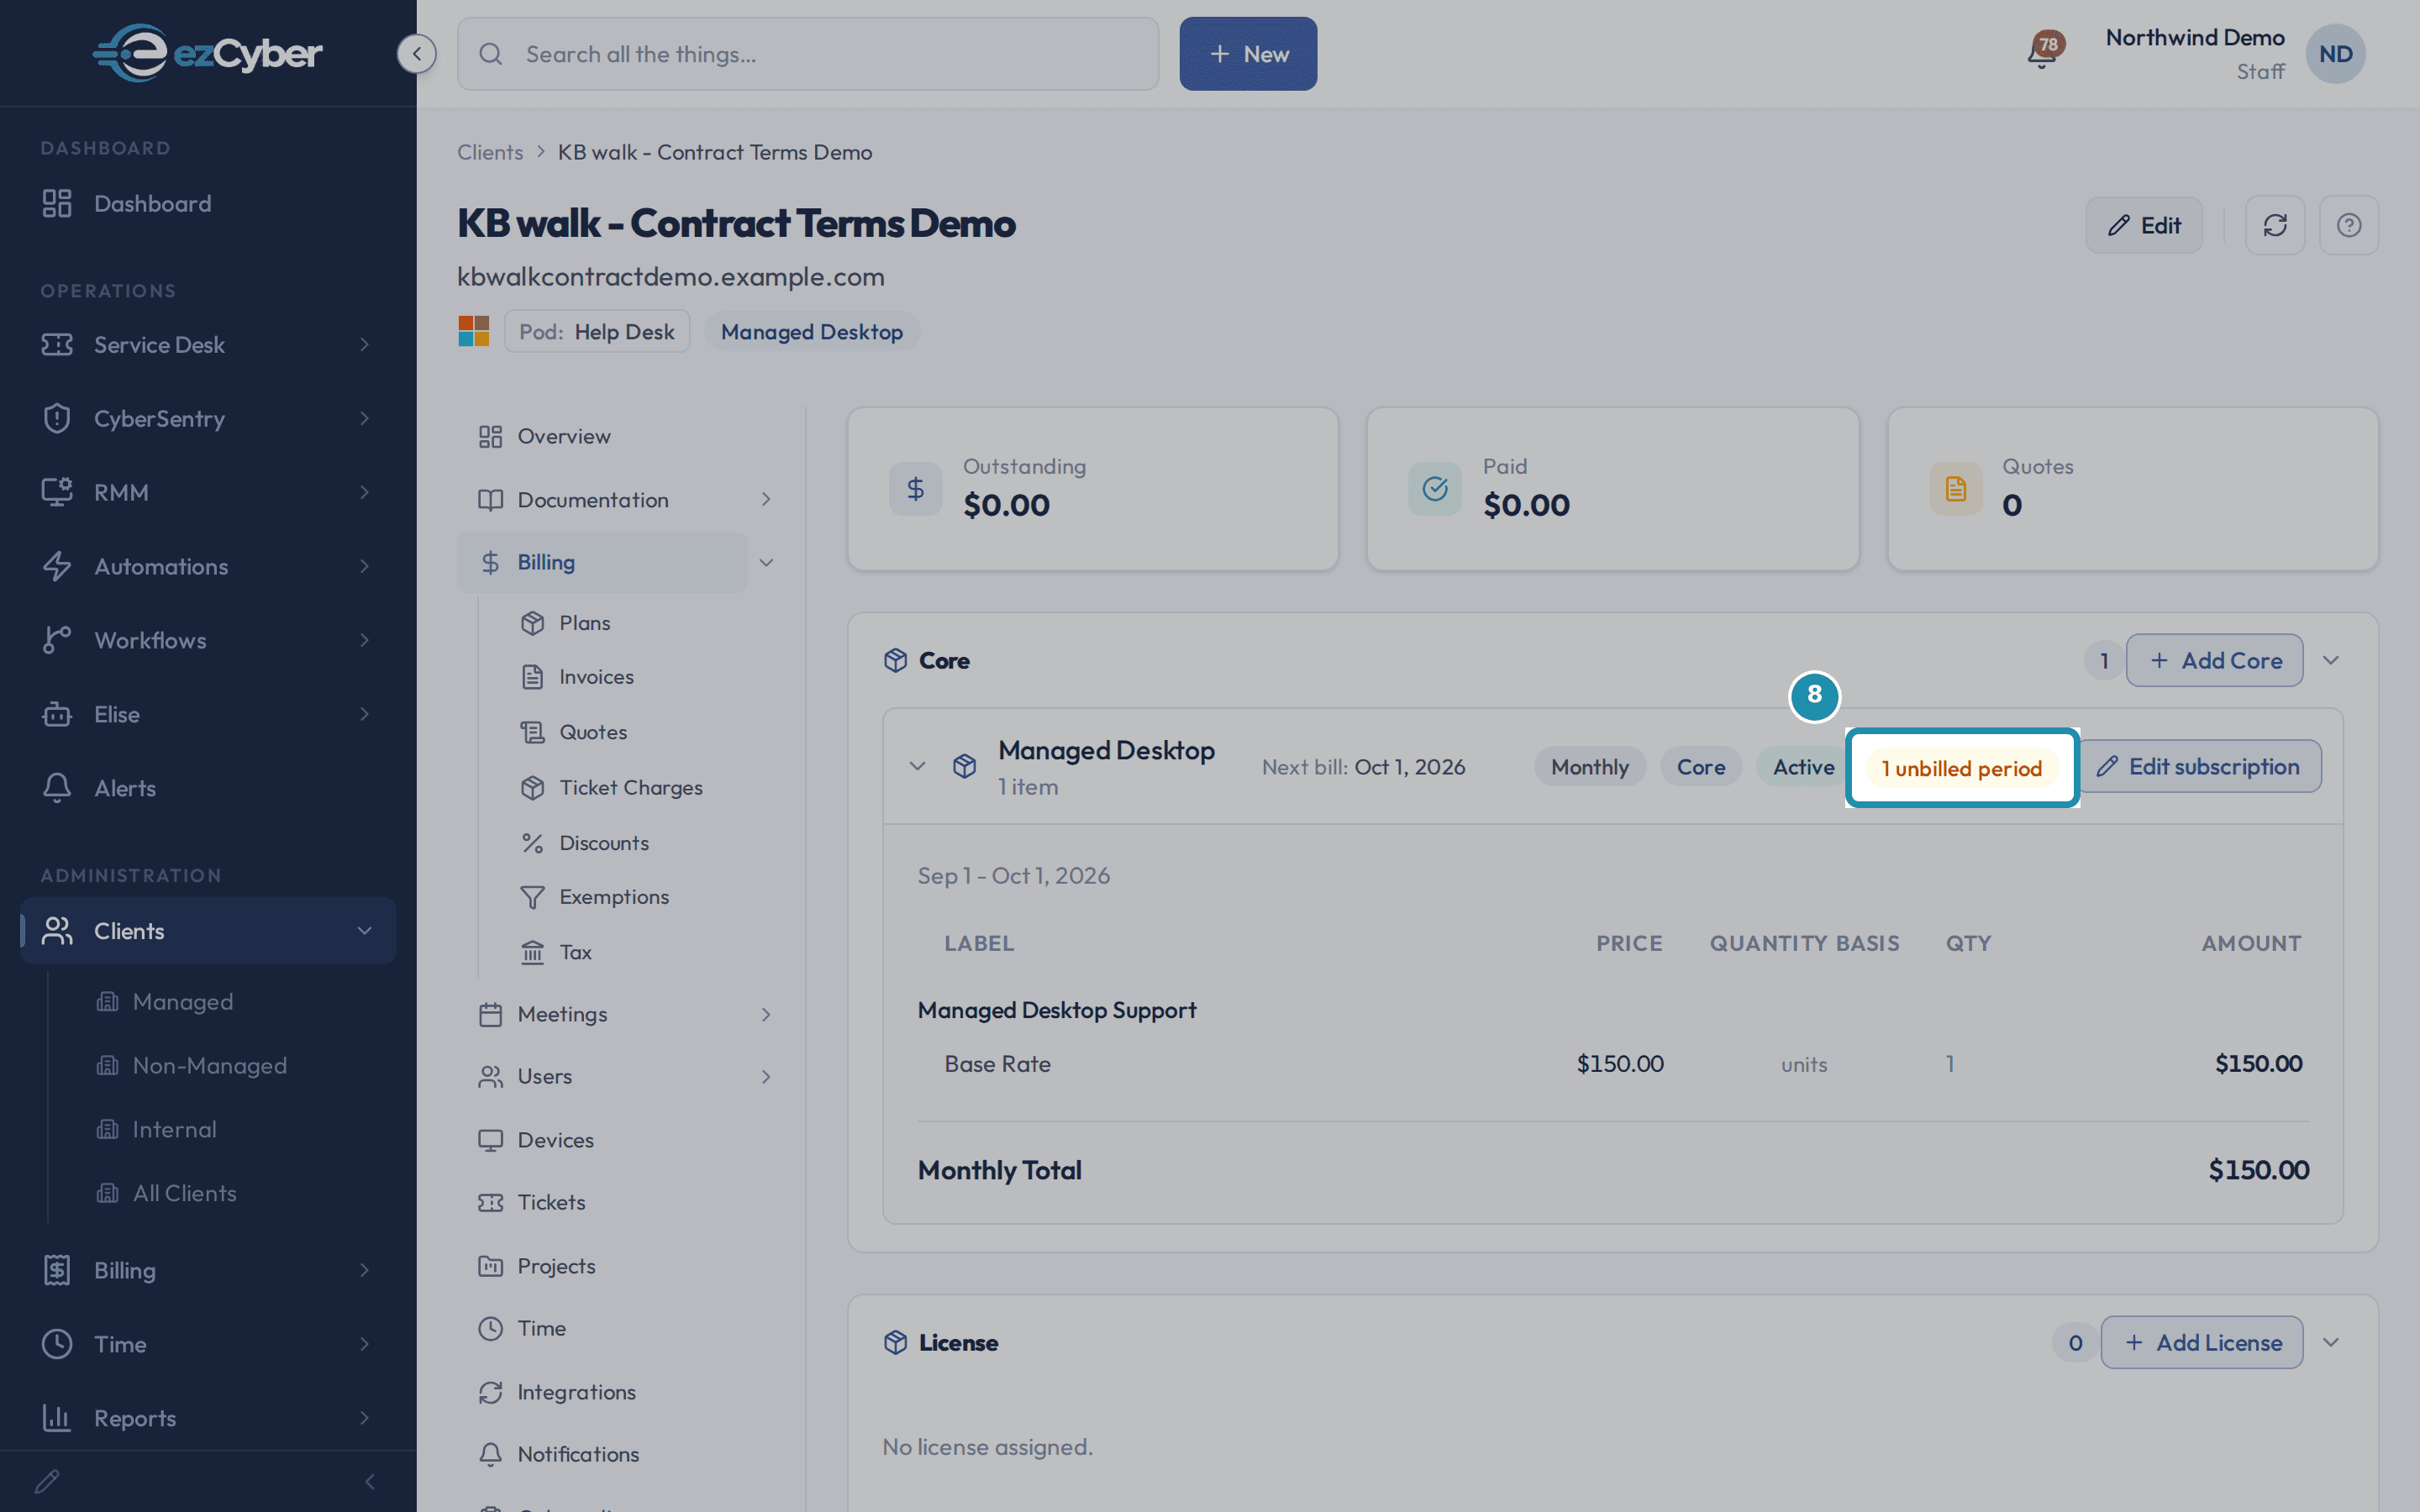Collapse the Core section

pyautogui.click(x=2331, y=660)
